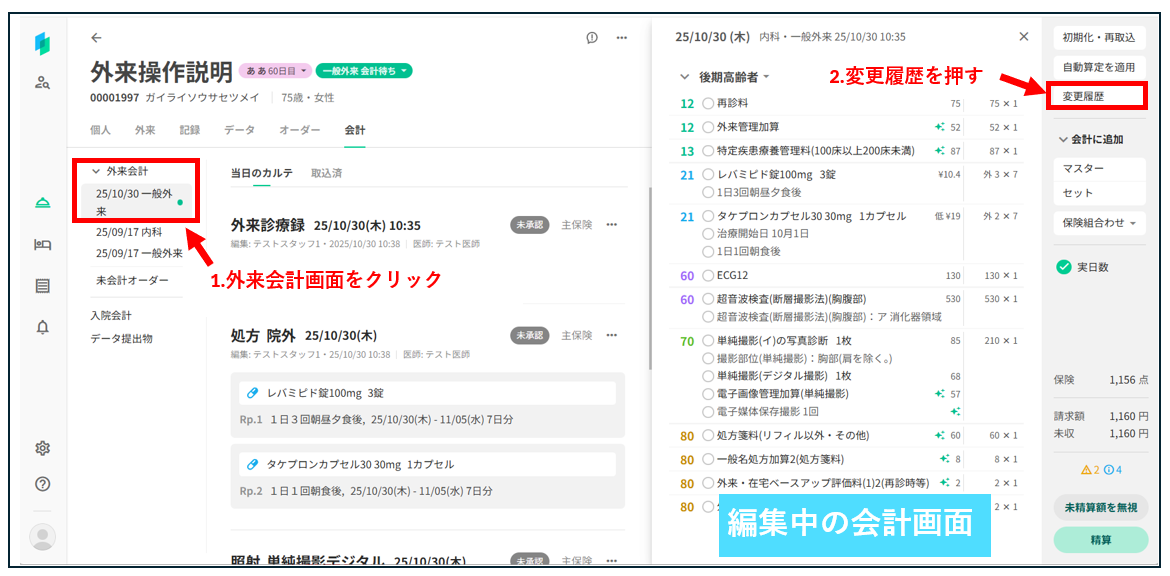This screenshot has width=1170, height=576.
Task: Open settings gear icon in sidebar
Action: point(42,448)
